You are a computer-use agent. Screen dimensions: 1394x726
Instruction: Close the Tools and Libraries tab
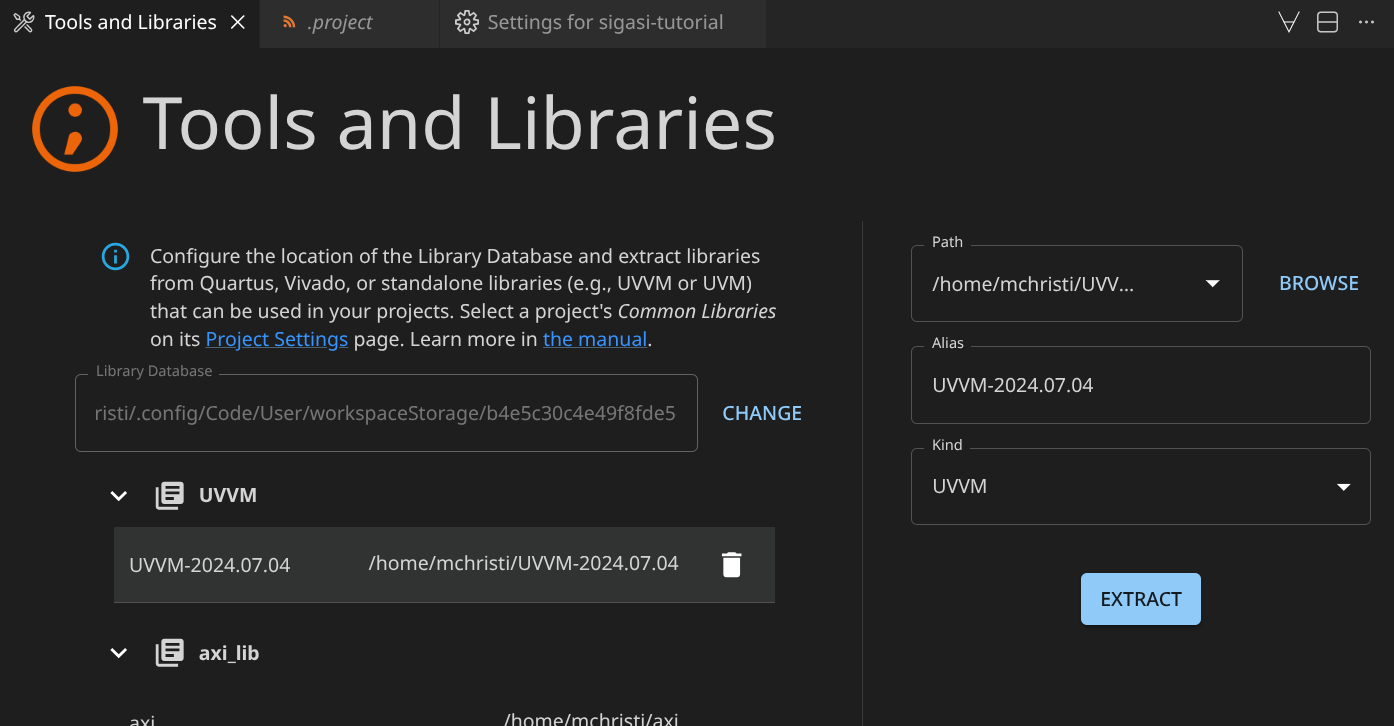click(x=238, y=22)
